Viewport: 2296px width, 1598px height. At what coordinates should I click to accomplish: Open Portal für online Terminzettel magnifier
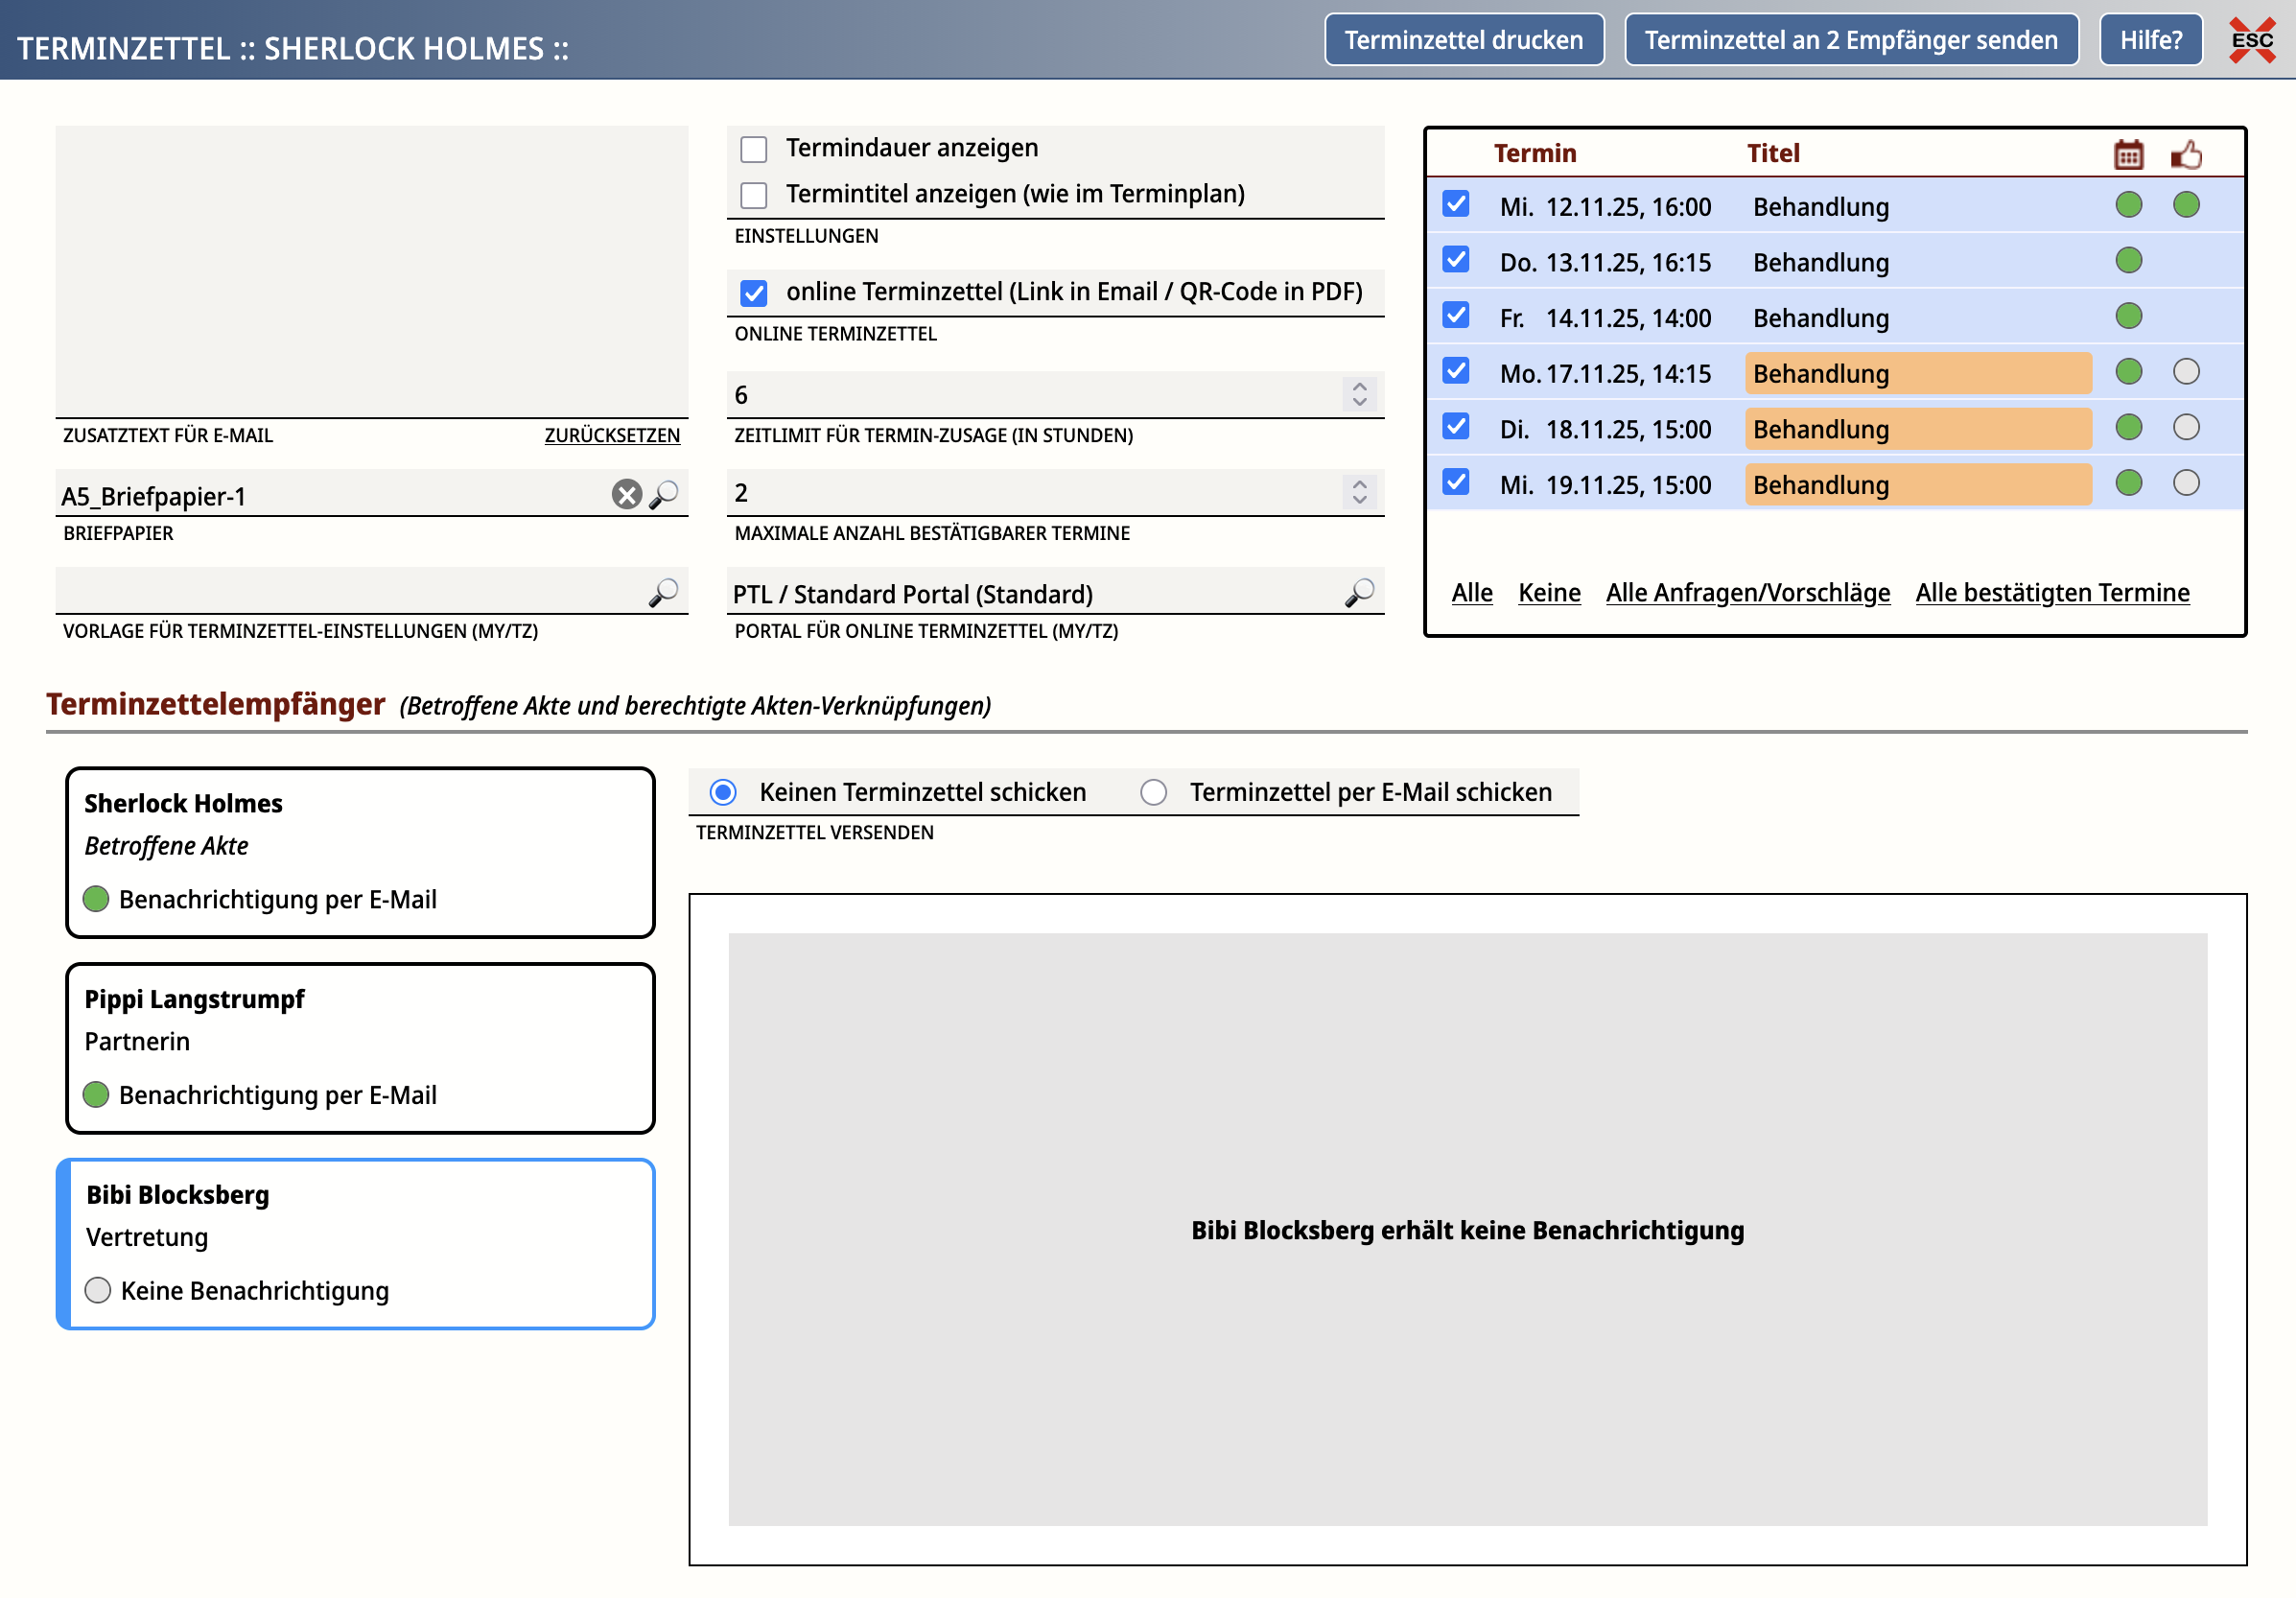(1359, 592)
